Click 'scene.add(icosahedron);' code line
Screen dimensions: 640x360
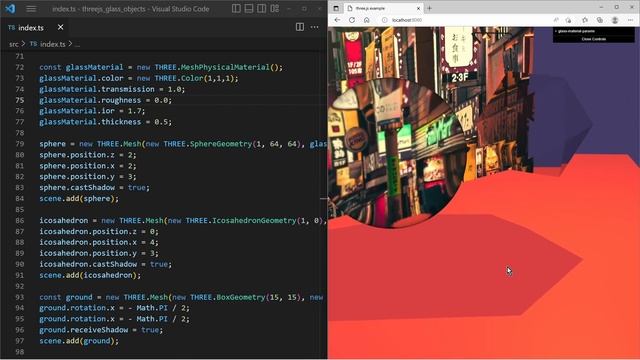(x=90, y=275)
